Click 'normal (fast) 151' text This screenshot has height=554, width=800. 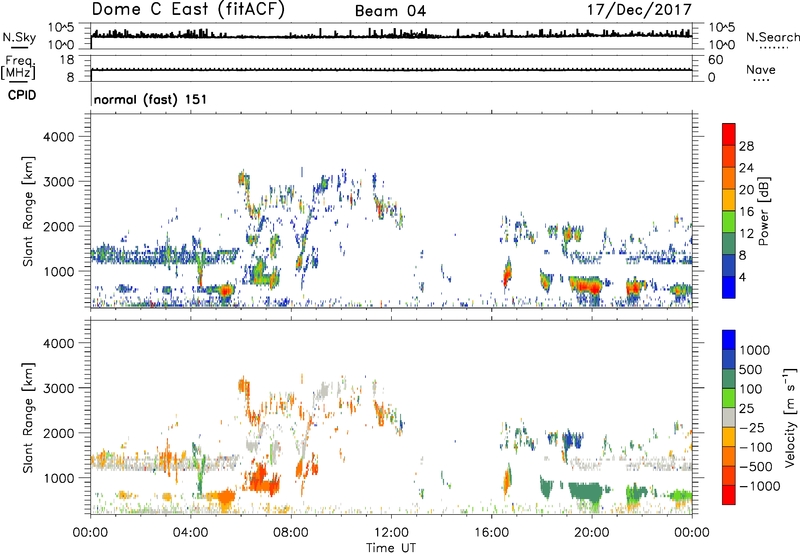[x=151, y=99]
